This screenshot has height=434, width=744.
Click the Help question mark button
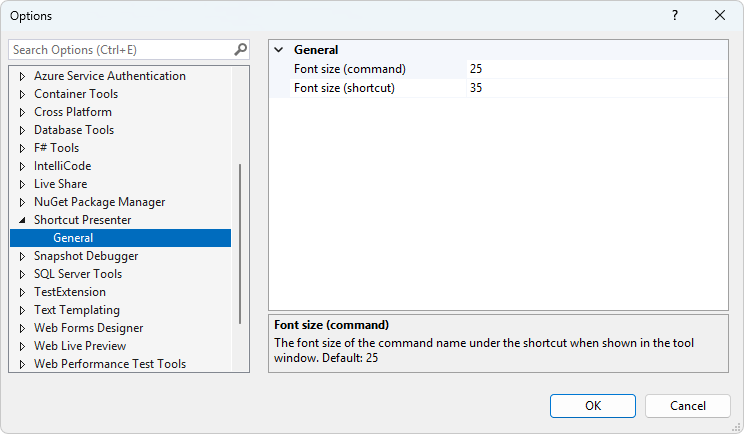point(675,16)
